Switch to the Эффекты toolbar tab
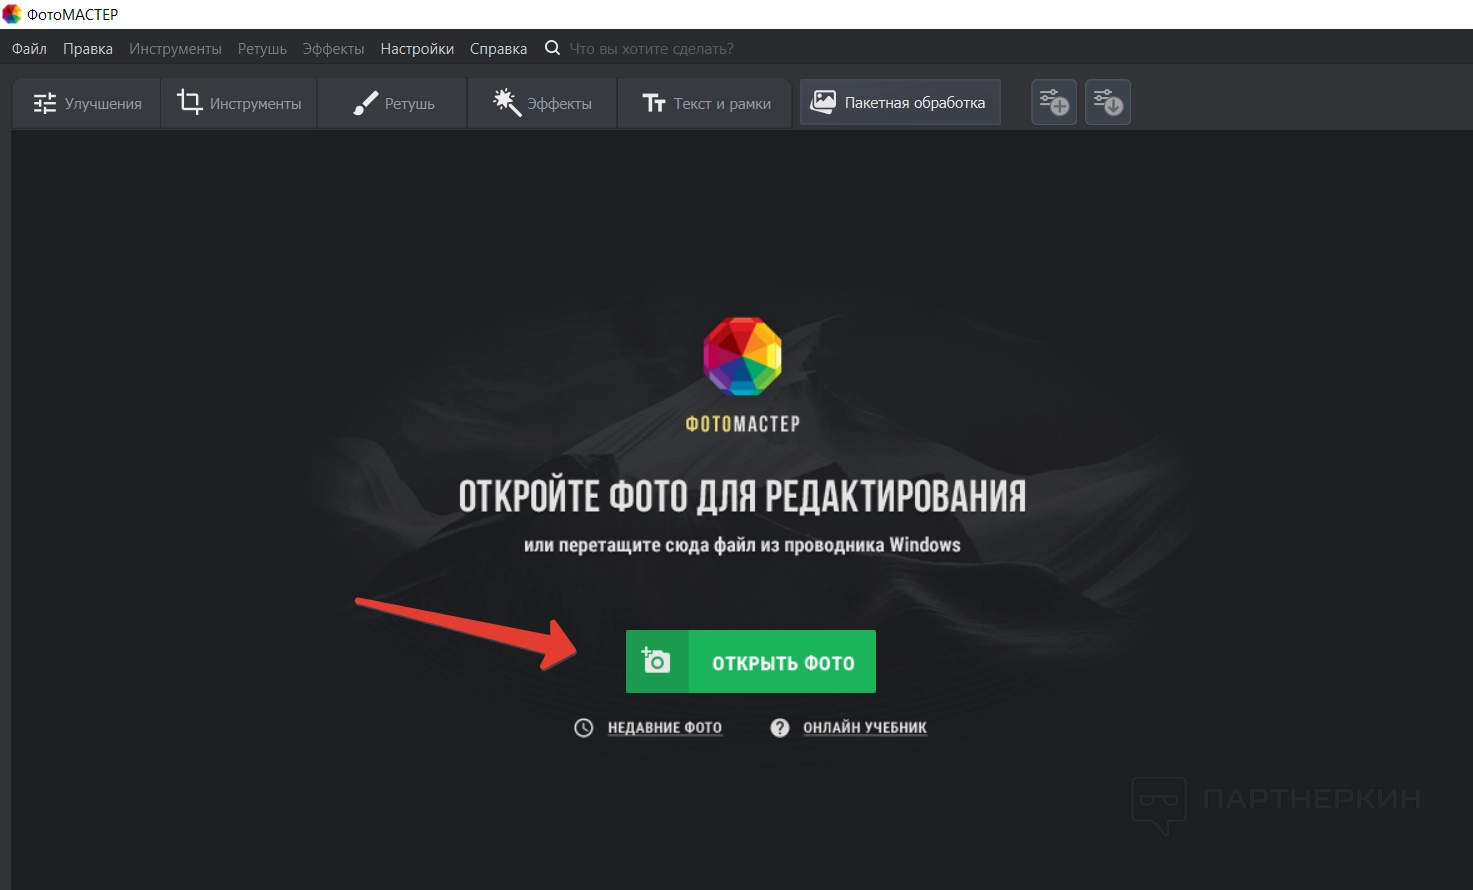The height and width of the screenshot is (890, 1473). coord(542,104)
